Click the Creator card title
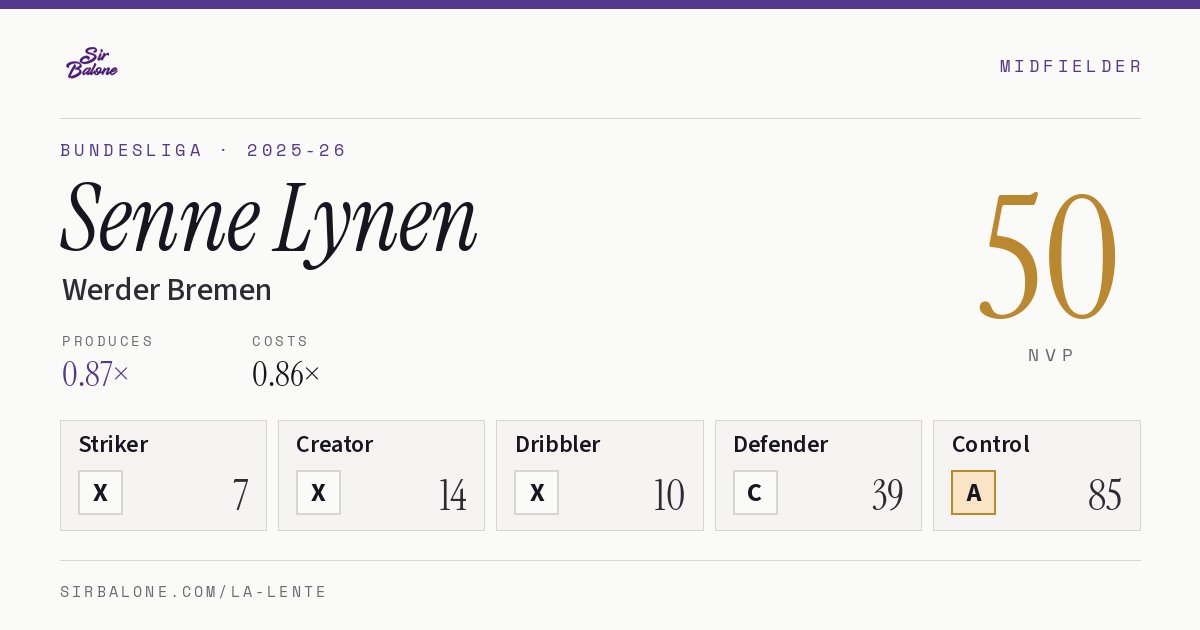Image resolution: width=1200 pixels, height=630 pixels. 335,444
